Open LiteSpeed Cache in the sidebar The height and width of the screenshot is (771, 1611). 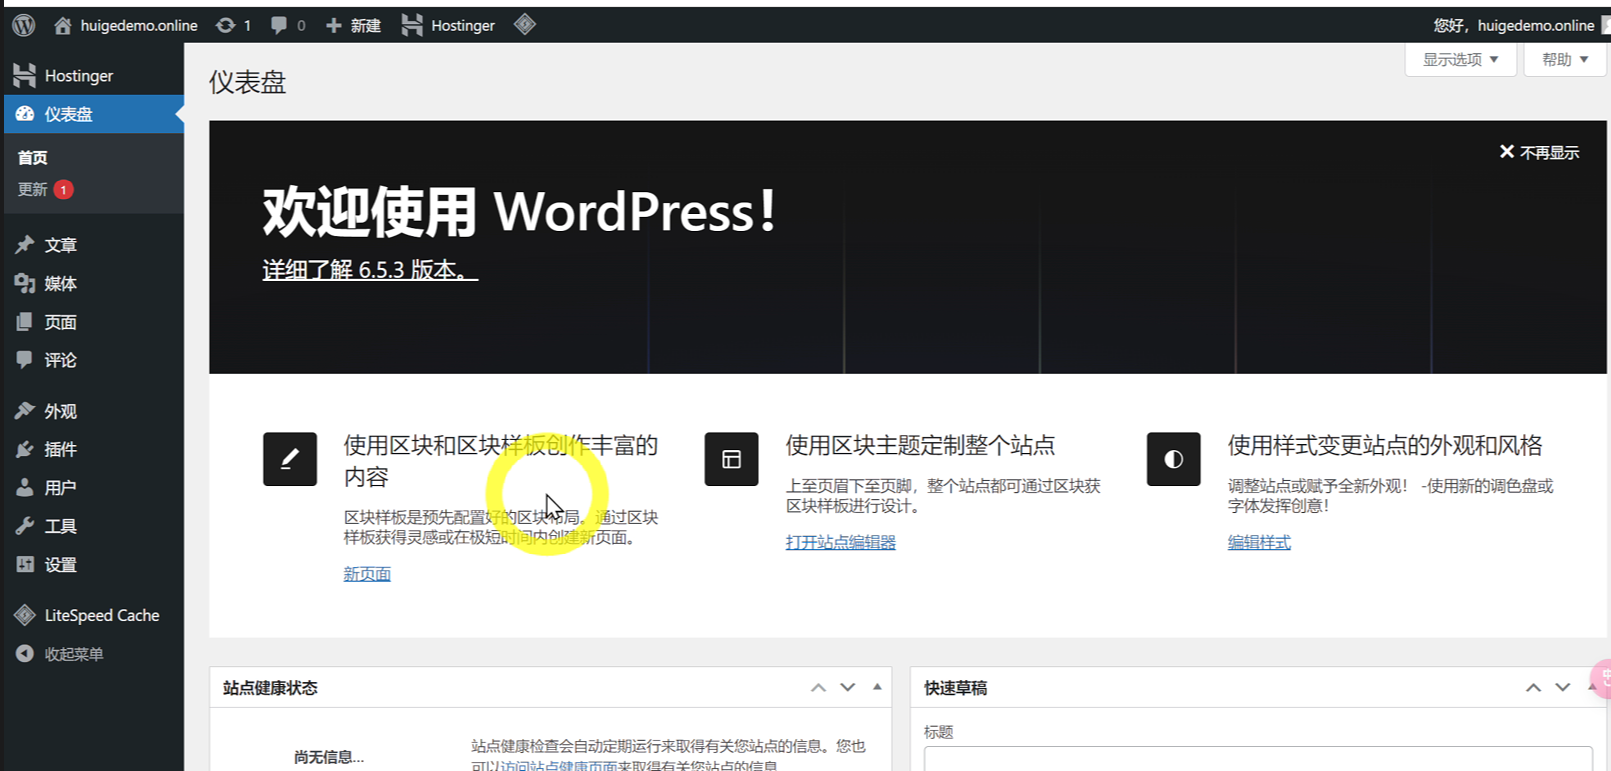[93, 615]
